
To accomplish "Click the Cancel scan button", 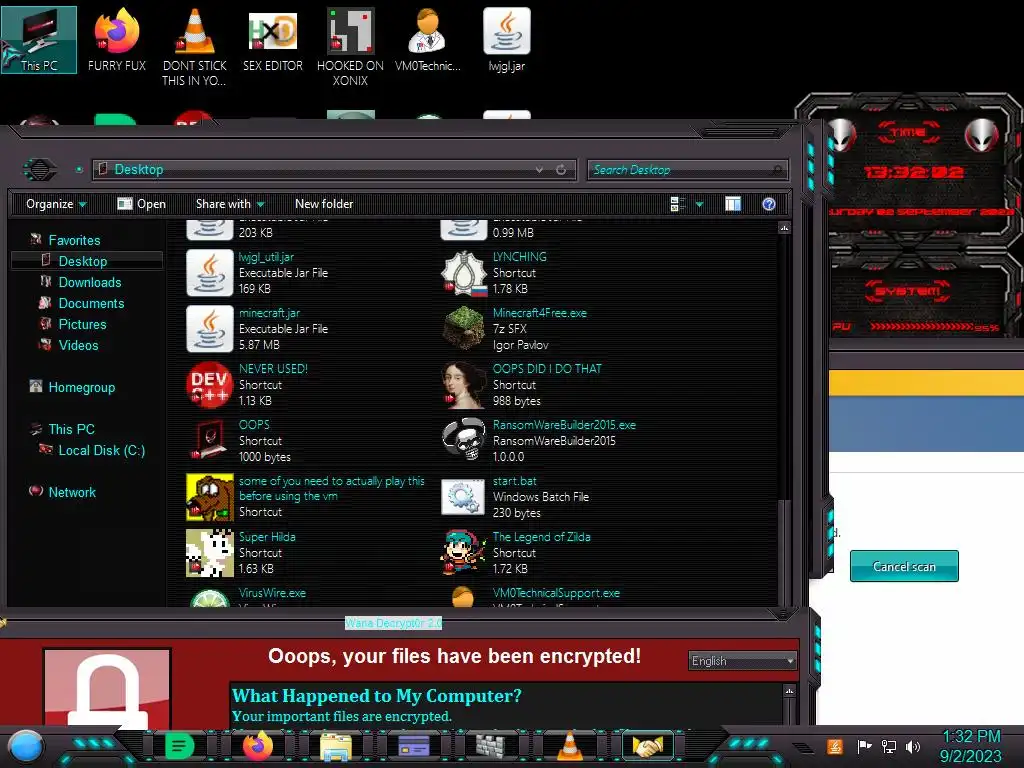I will coord(904,566).
